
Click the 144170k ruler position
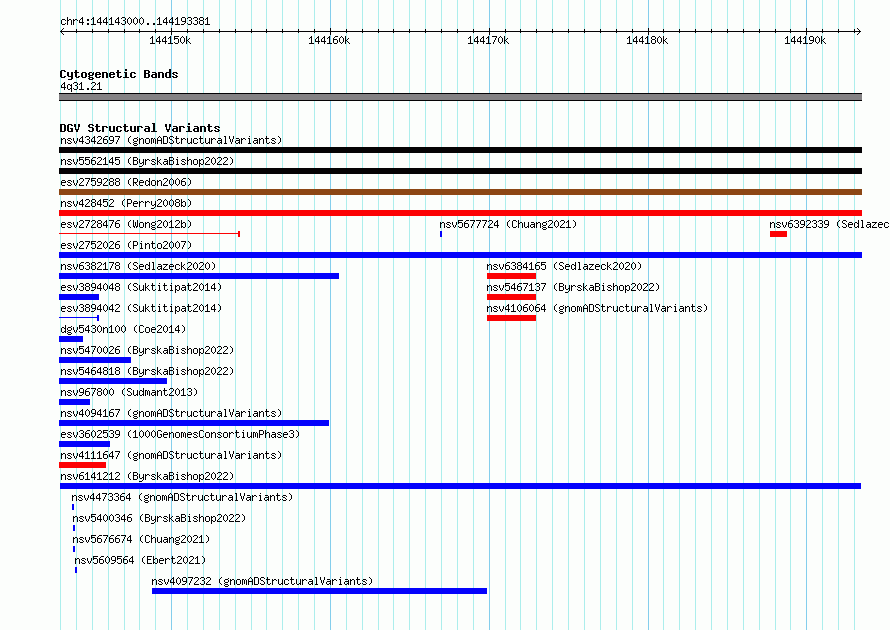click(x=488, y=40)
